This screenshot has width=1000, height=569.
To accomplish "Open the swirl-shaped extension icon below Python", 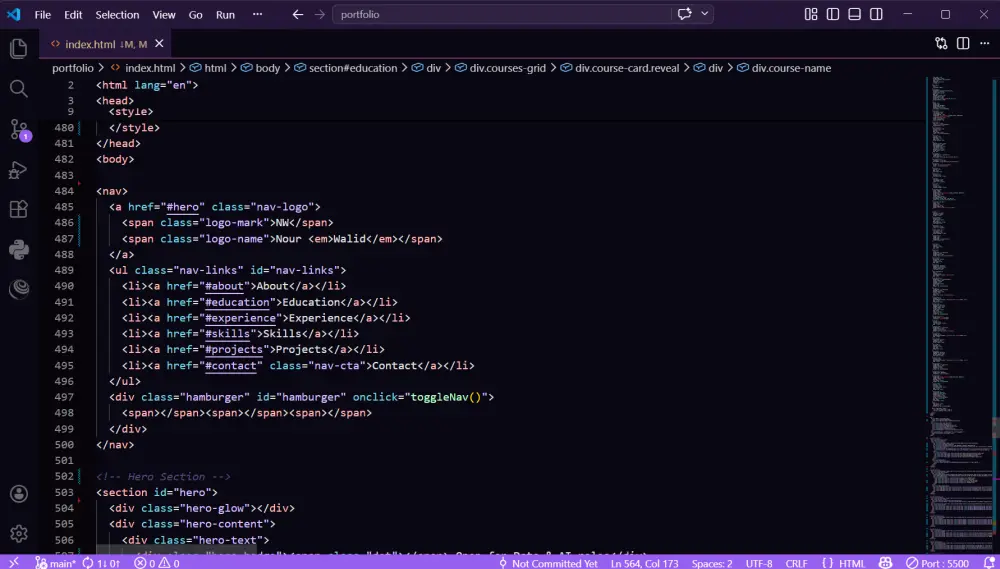I will point(18,289).
